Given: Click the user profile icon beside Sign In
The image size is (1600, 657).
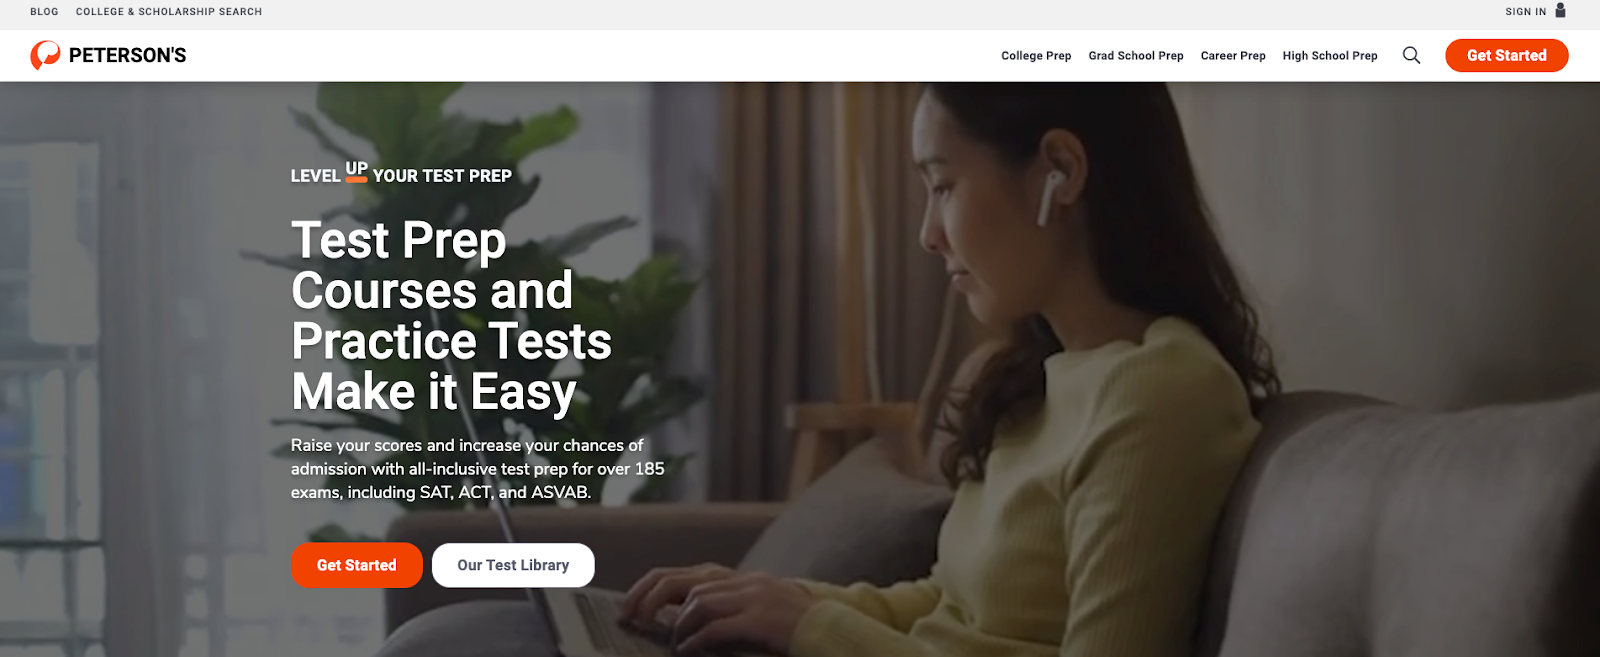Looking at the screenshot, I should 1560,11.
